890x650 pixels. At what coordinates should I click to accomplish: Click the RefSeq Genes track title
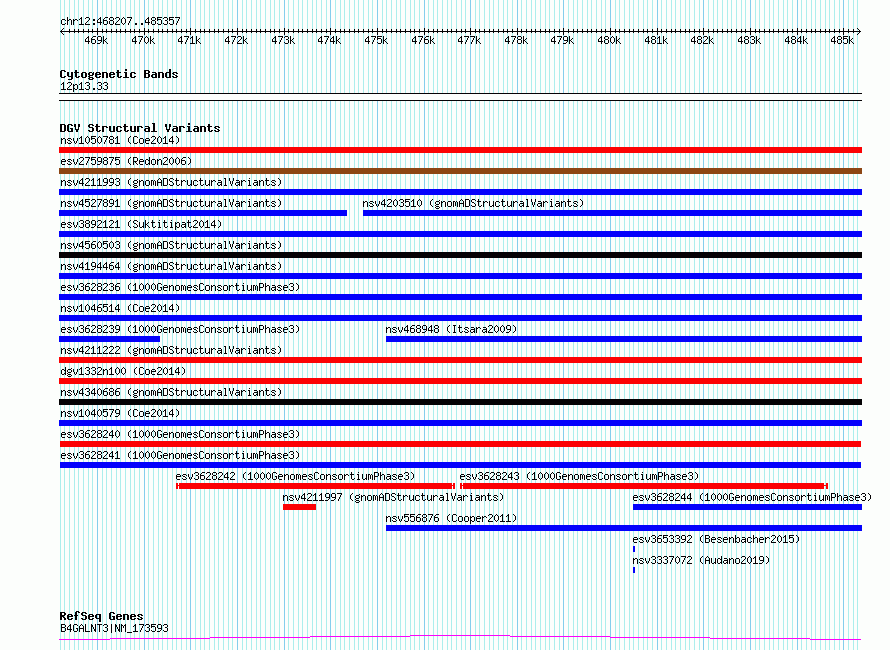coord(101,616)
